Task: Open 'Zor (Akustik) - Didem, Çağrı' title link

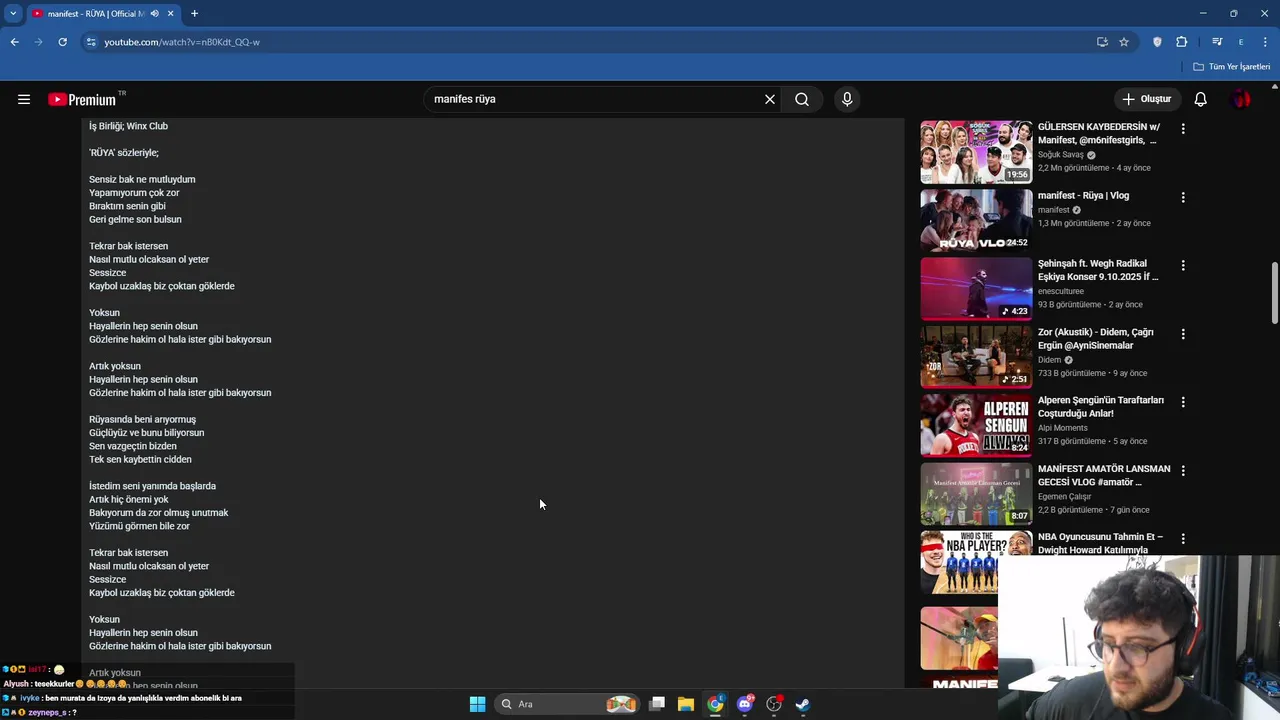Action: coord(1096,339)
